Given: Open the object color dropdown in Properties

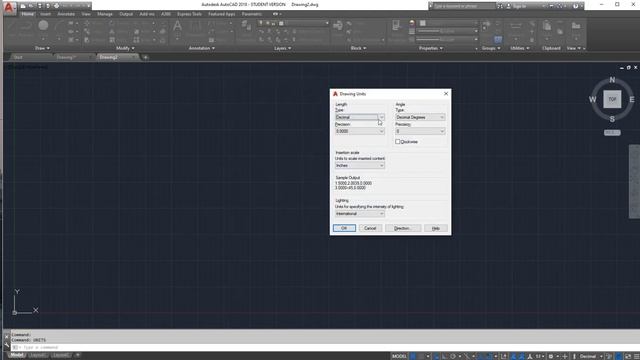Looking at the screenshot, I should 449,23.
